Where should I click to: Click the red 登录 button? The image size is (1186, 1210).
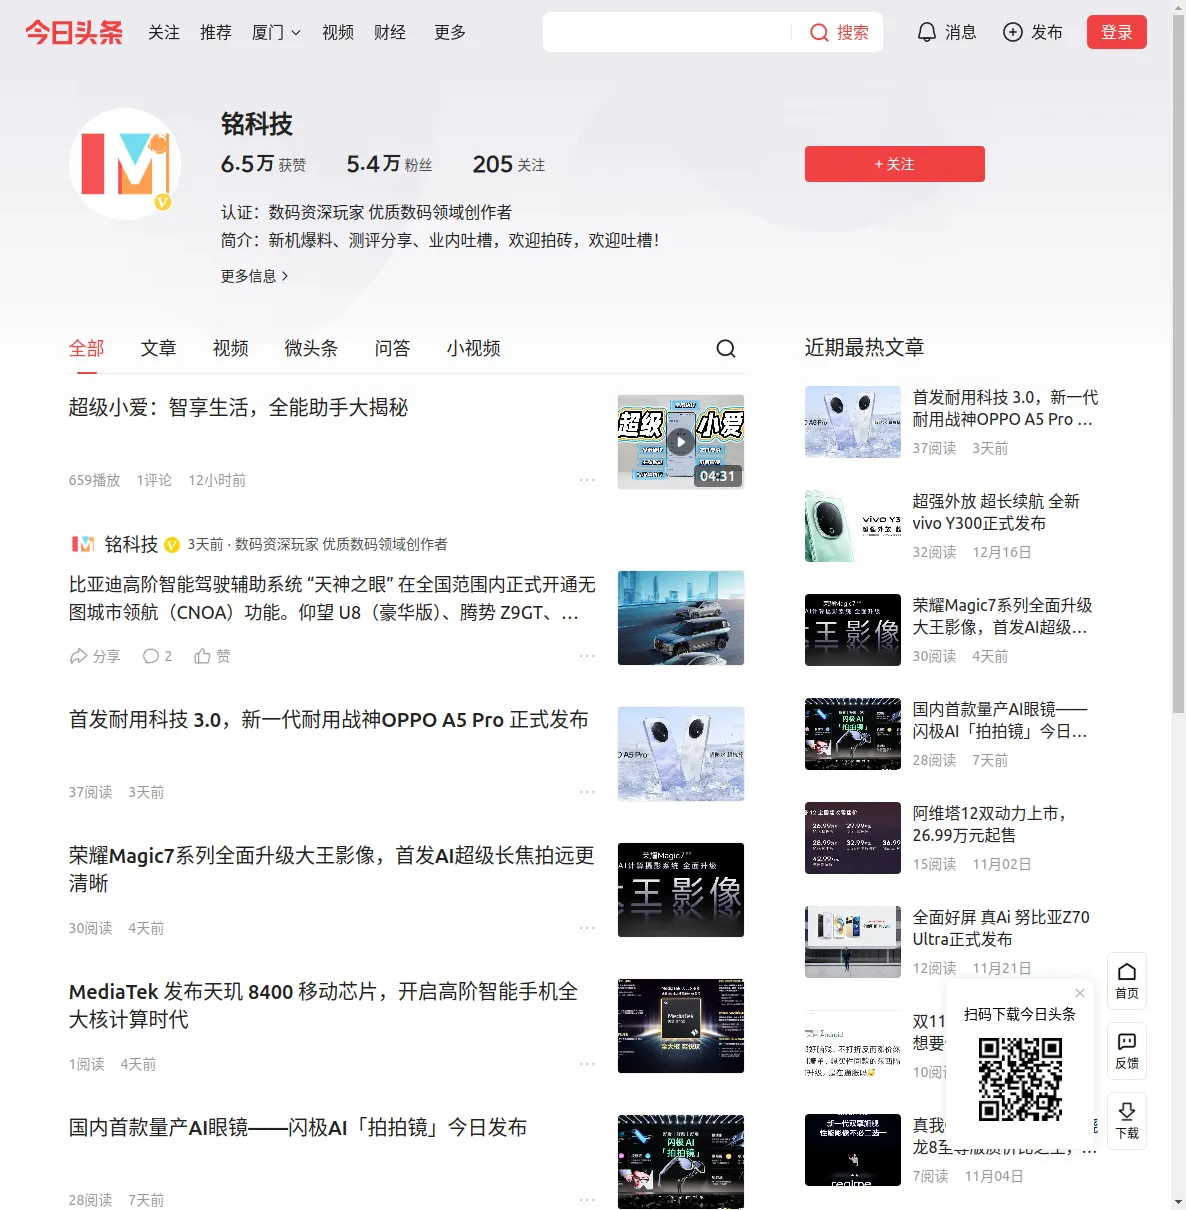point(1117,32)
